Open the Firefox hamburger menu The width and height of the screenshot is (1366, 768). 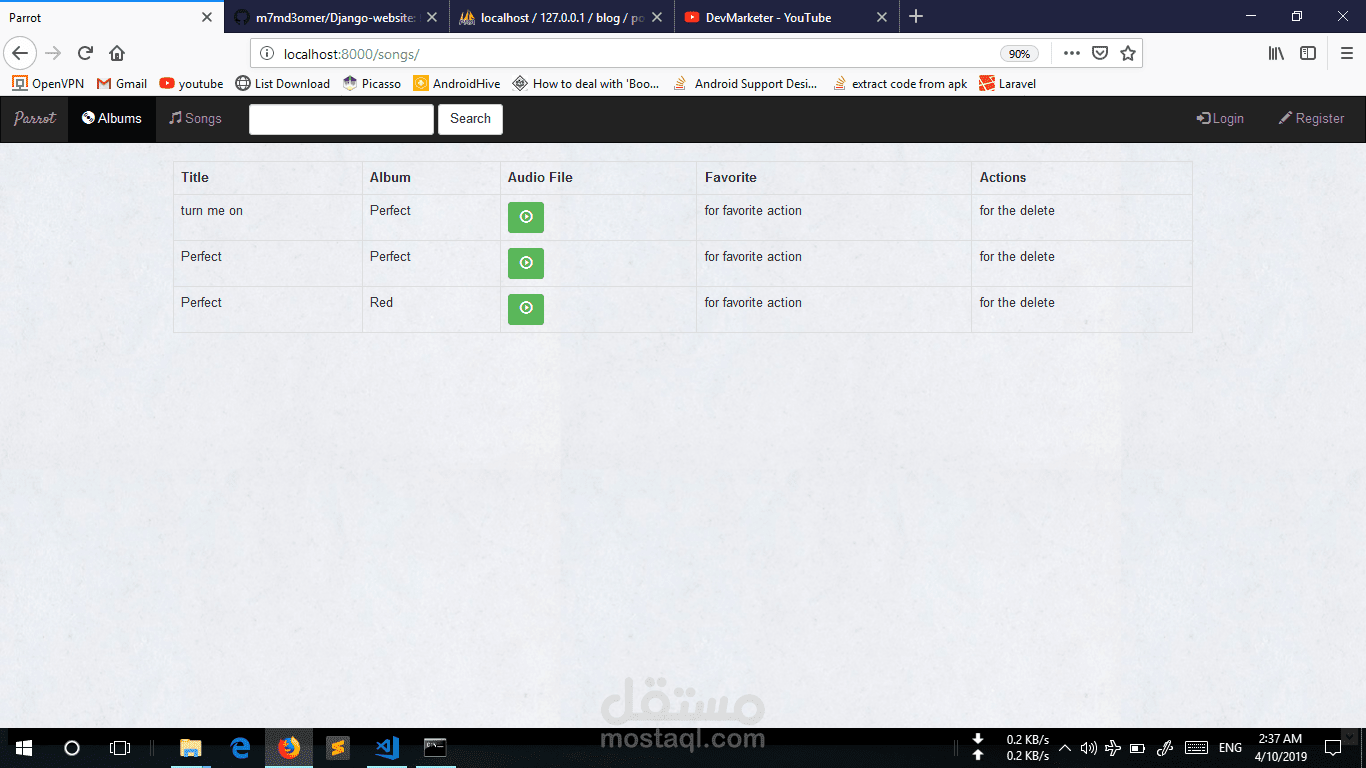tap(1347, 53)
